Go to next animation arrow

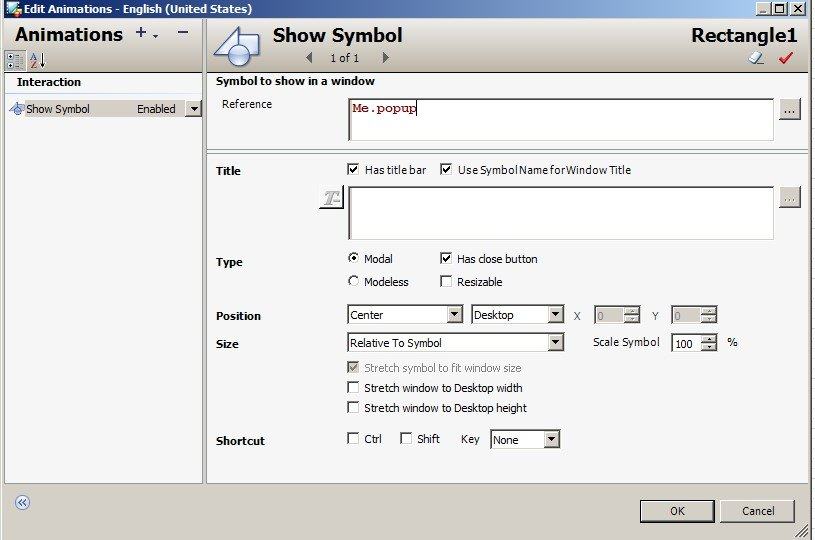(x=386, y=58)
